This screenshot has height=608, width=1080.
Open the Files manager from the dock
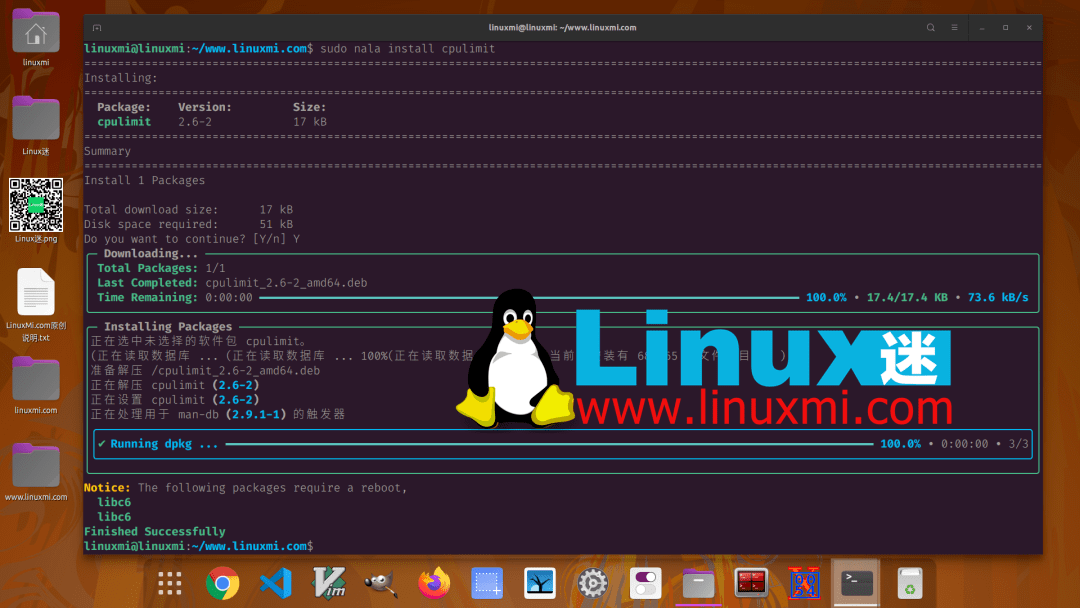point(698,583)
